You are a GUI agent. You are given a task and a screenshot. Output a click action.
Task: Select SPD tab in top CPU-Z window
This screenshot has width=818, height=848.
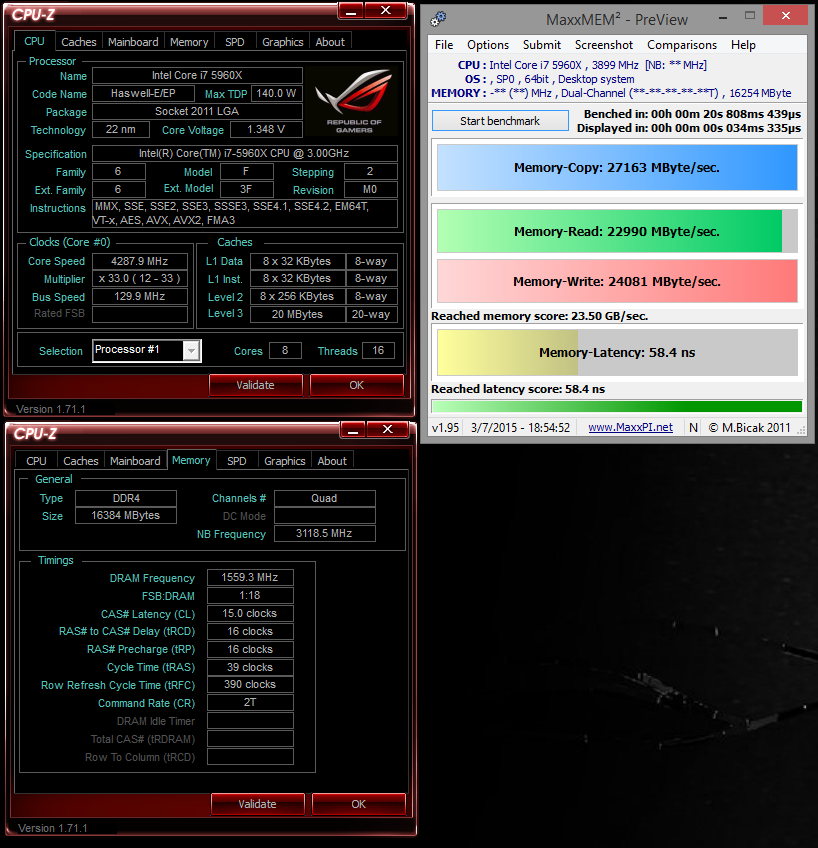235,42
